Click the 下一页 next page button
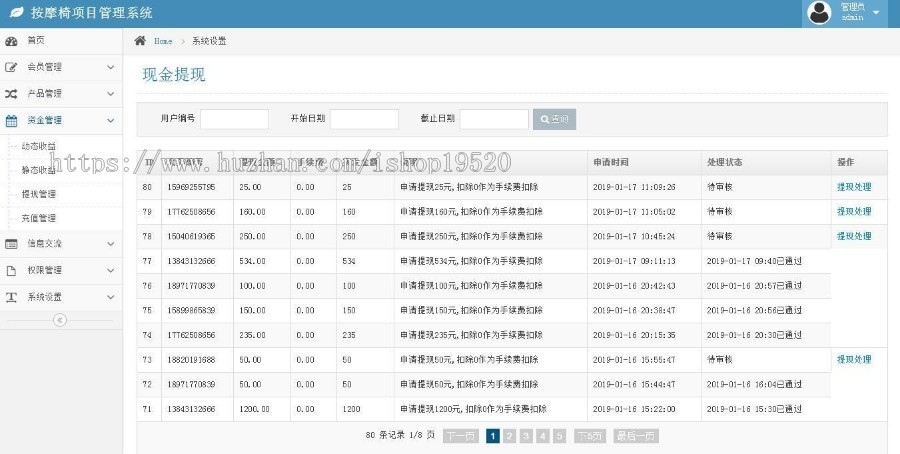Viewport: 900px width, 454px height. pos(461,436)
